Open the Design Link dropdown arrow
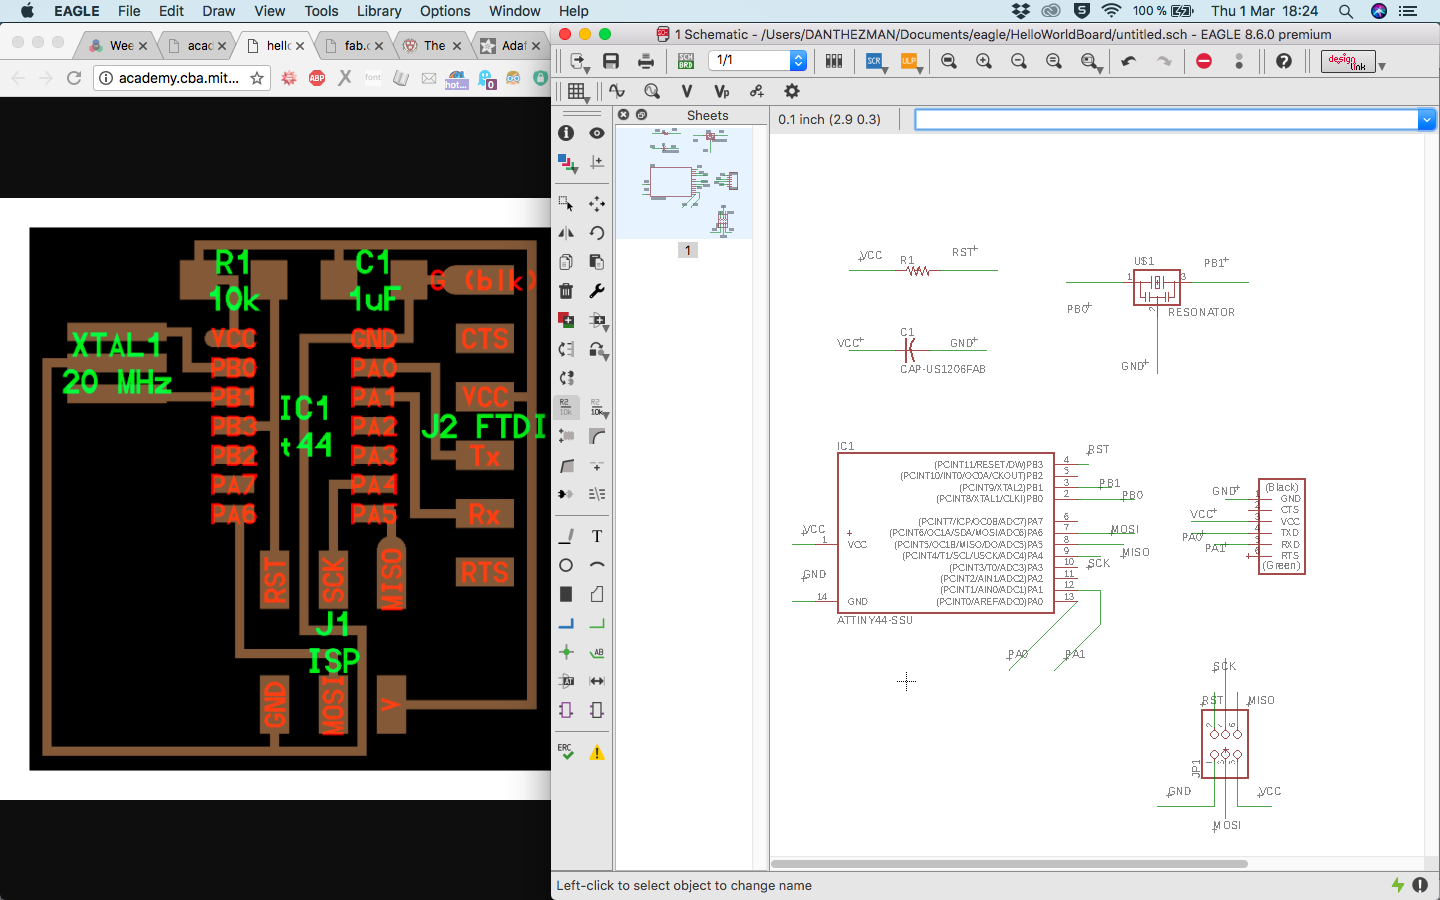Screen dimensions: 1440x900 point(1382,66)
